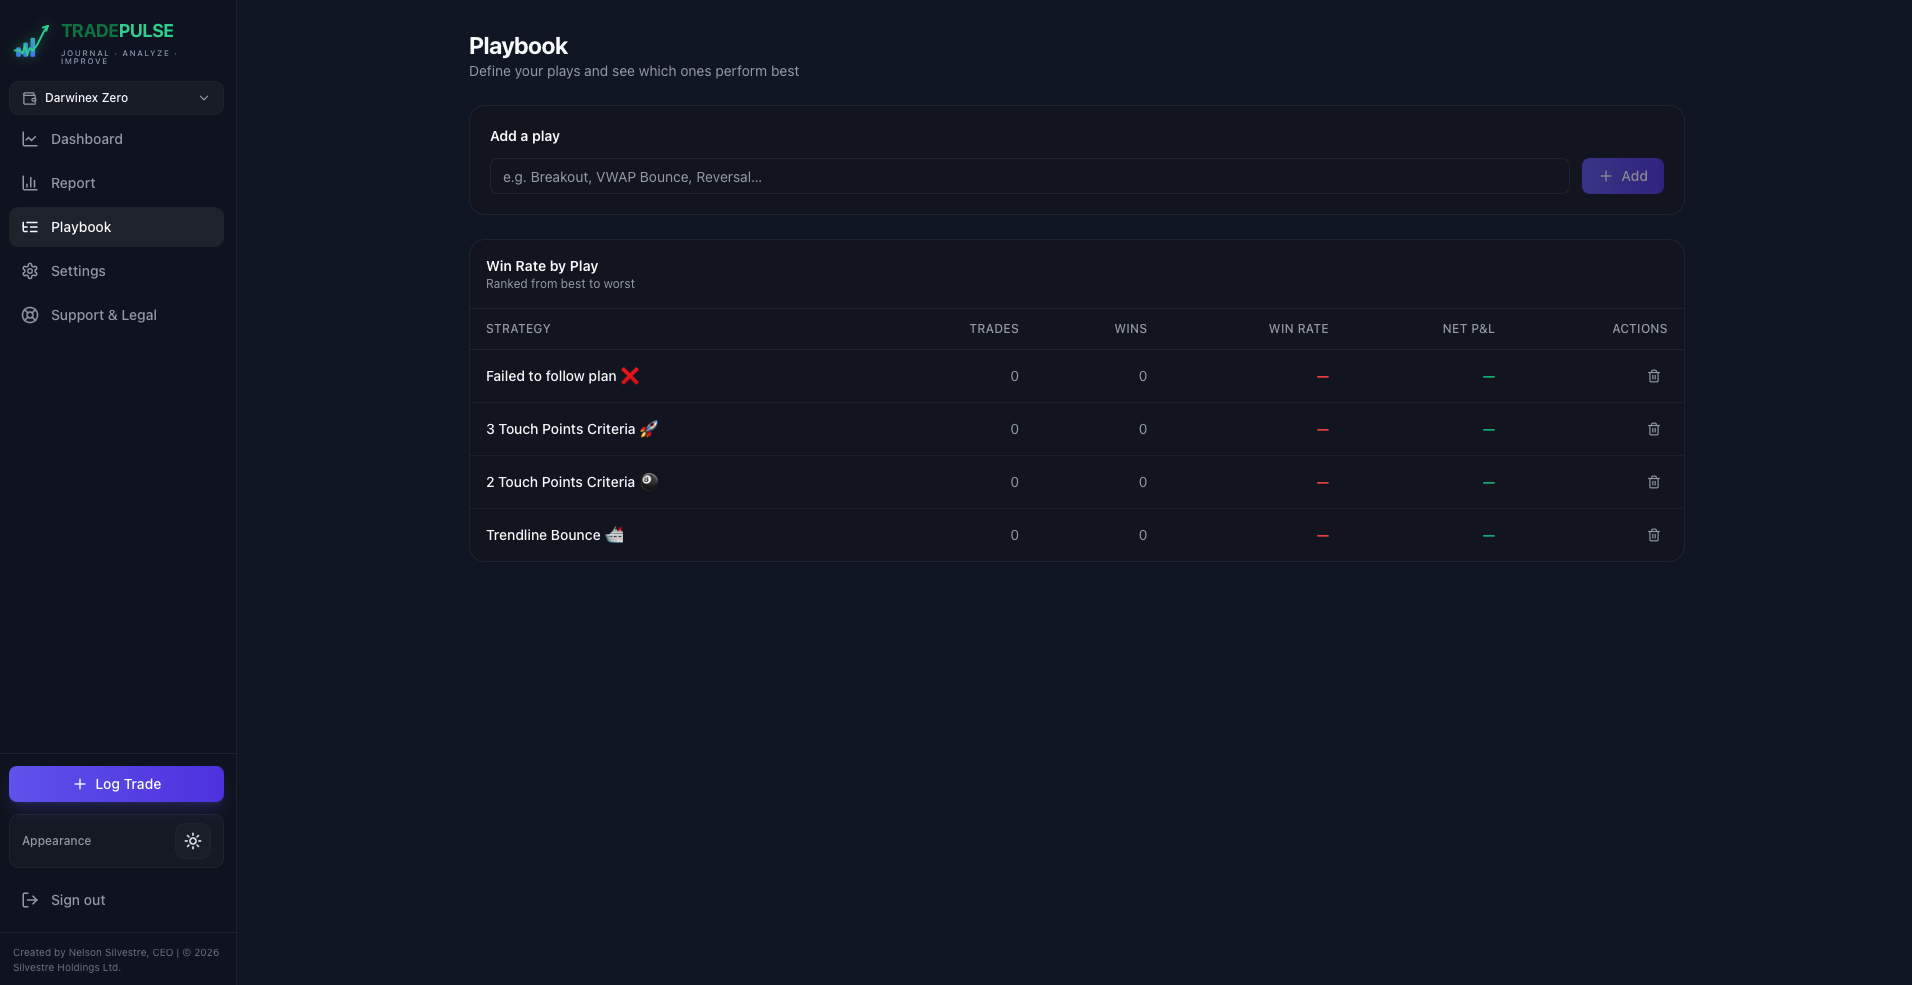Delete the Trendline Bounce play
This screenshot has width=1912, height=985.
[1653, 535]
